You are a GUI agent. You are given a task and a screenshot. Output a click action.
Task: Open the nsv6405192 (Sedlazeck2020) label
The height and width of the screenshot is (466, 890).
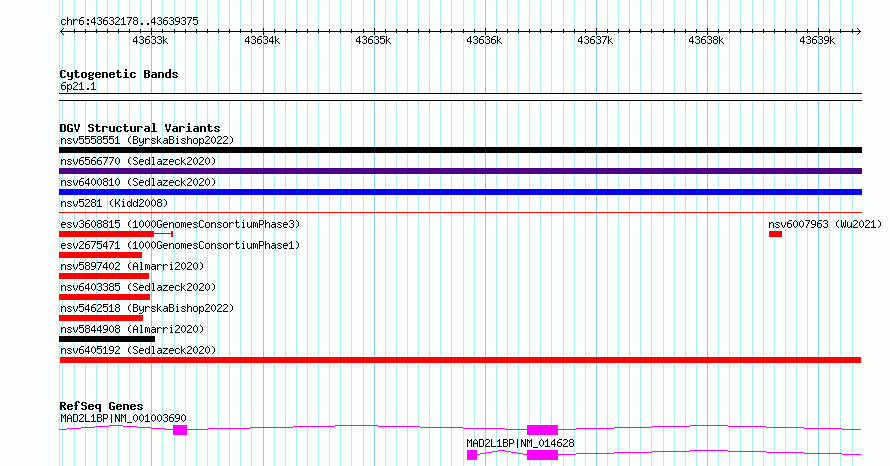tap(138, 350)
